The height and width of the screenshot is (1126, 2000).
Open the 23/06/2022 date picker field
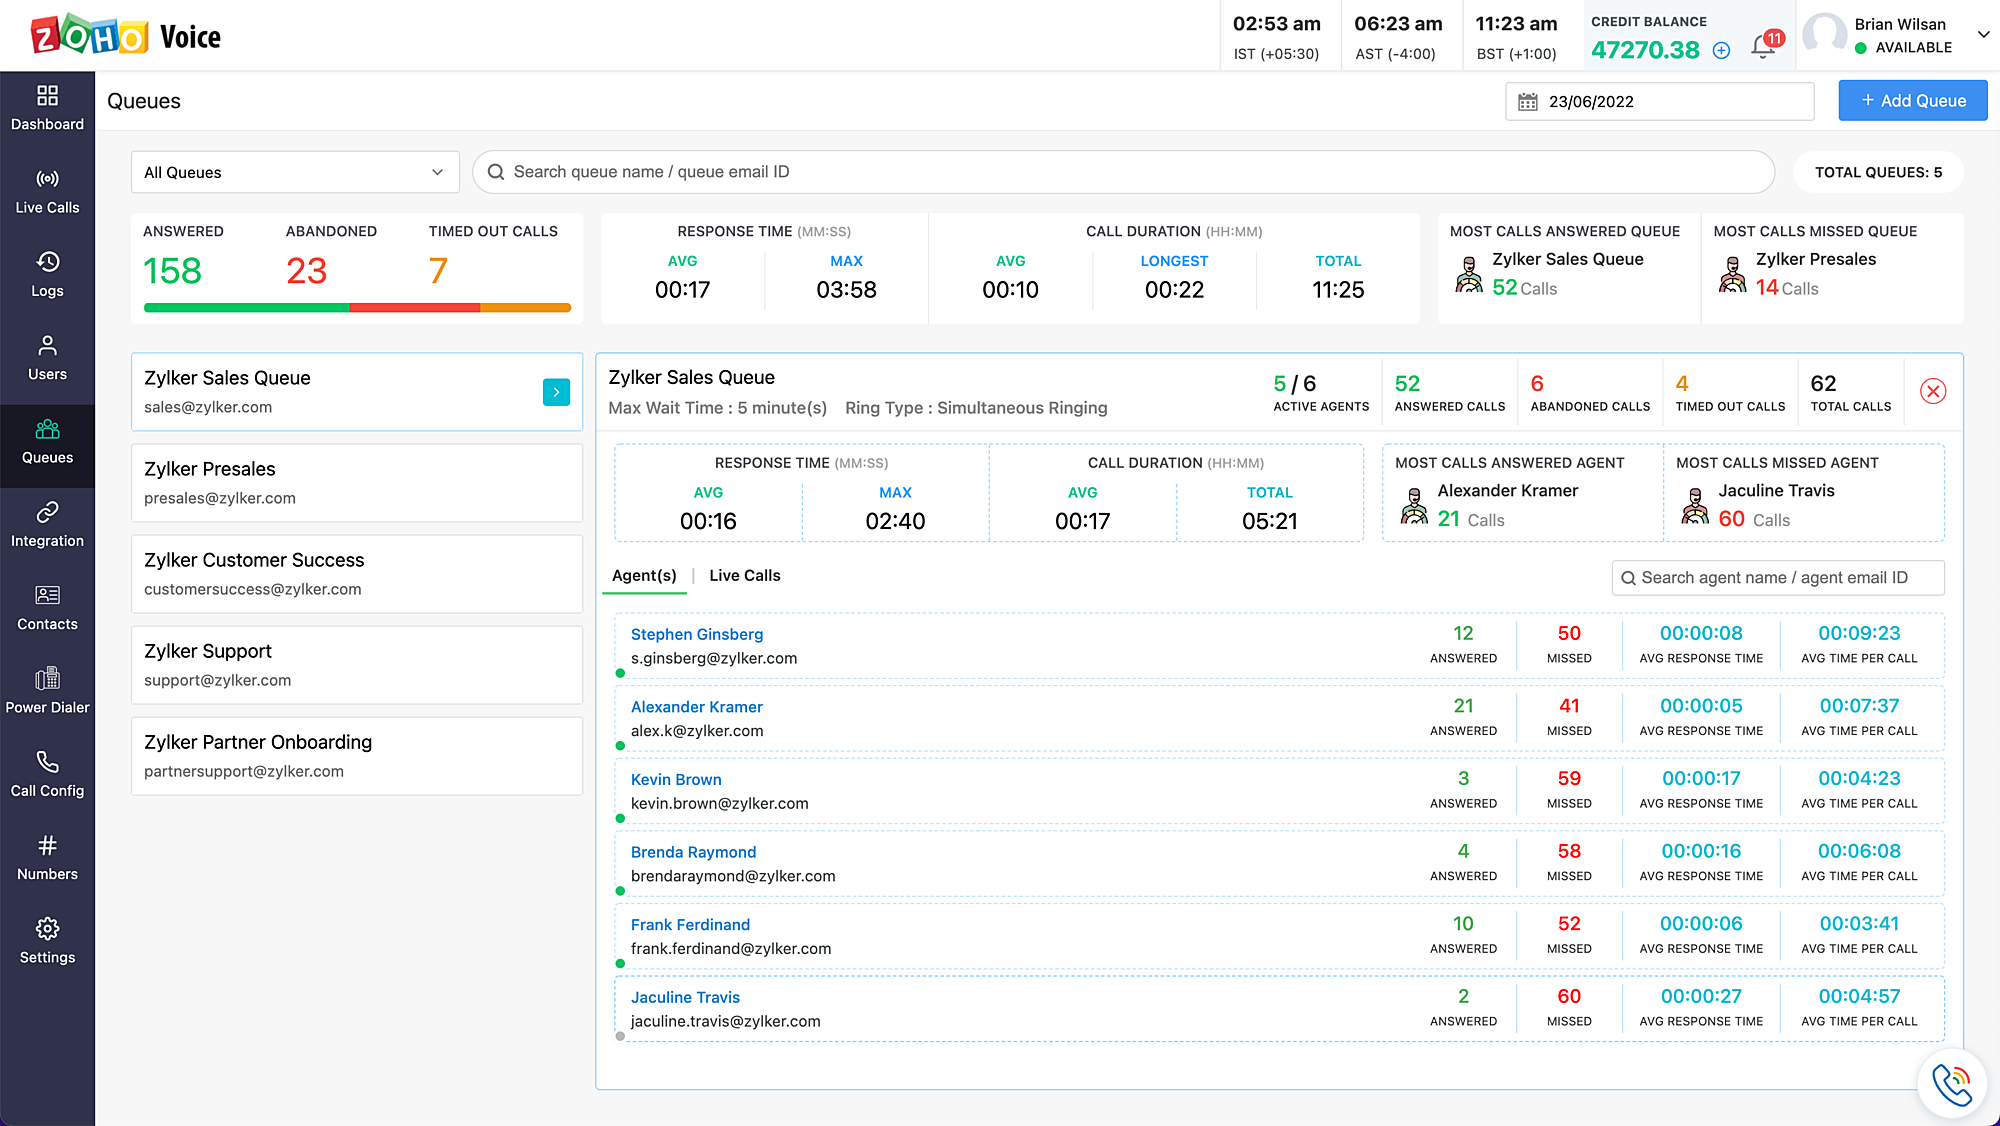(x=1659, y=101)
